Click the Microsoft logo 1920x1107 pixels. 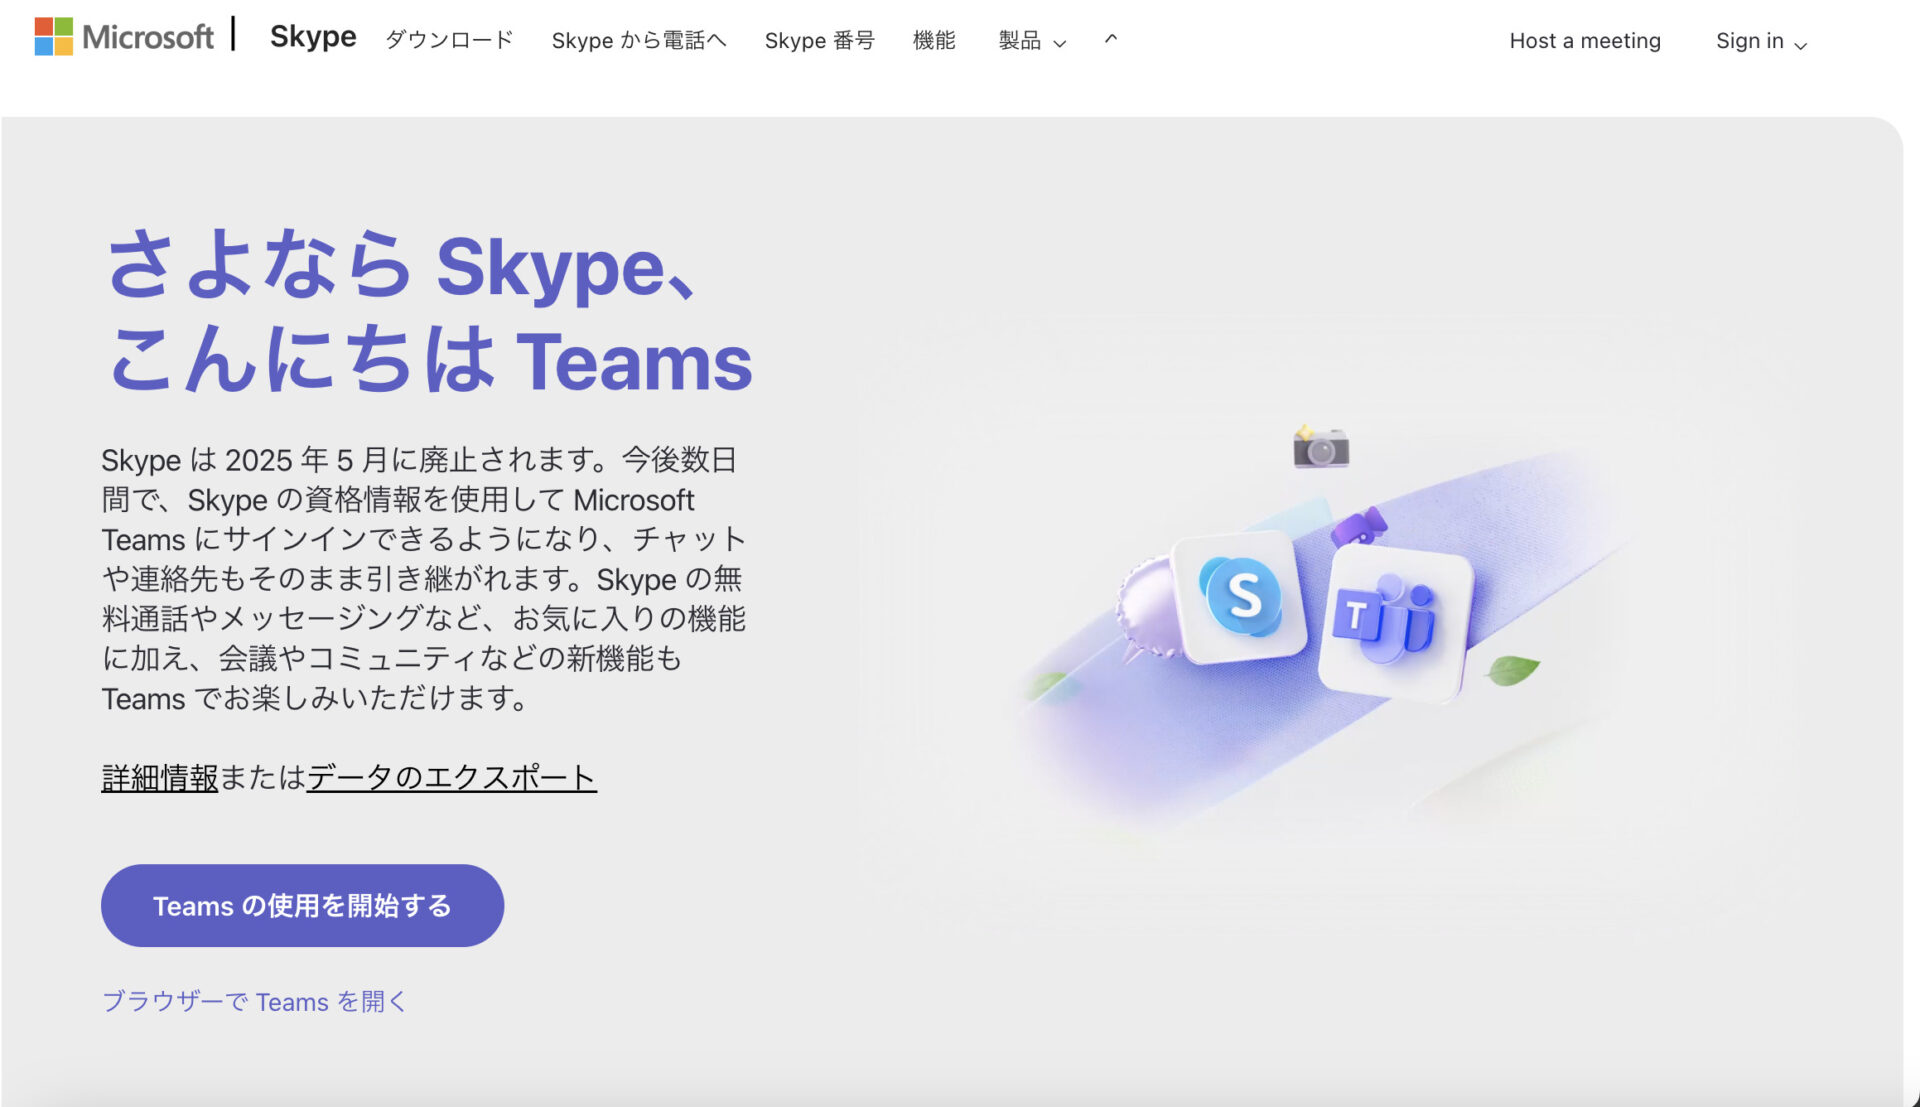pos(124,36)
